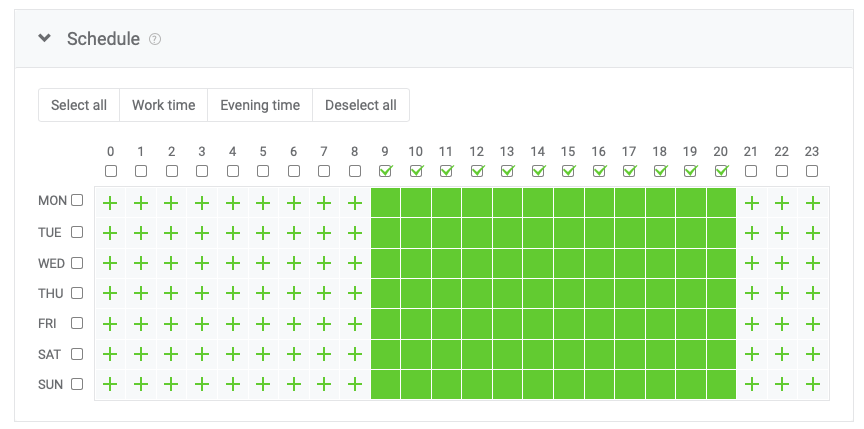864x429 pixels.
Task: Add Saturday hour 3 plus cell
Action: (x=202, y=354)
